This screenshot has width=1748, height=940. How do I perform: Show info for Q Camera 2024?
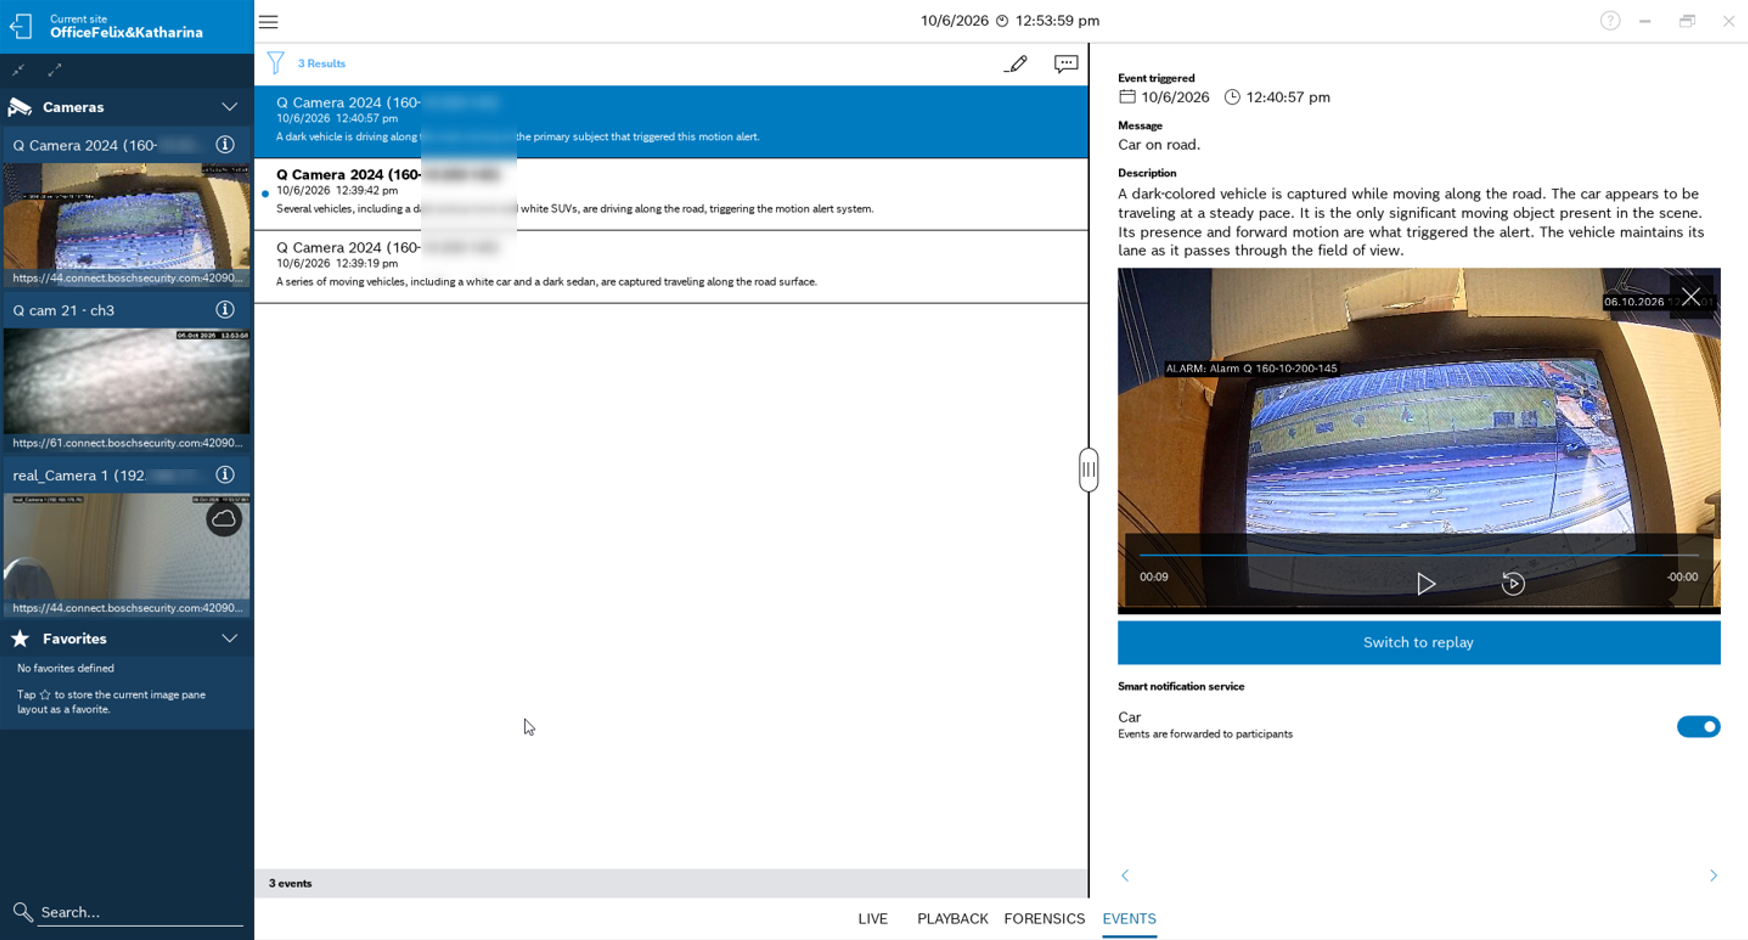tap(225, 145)
